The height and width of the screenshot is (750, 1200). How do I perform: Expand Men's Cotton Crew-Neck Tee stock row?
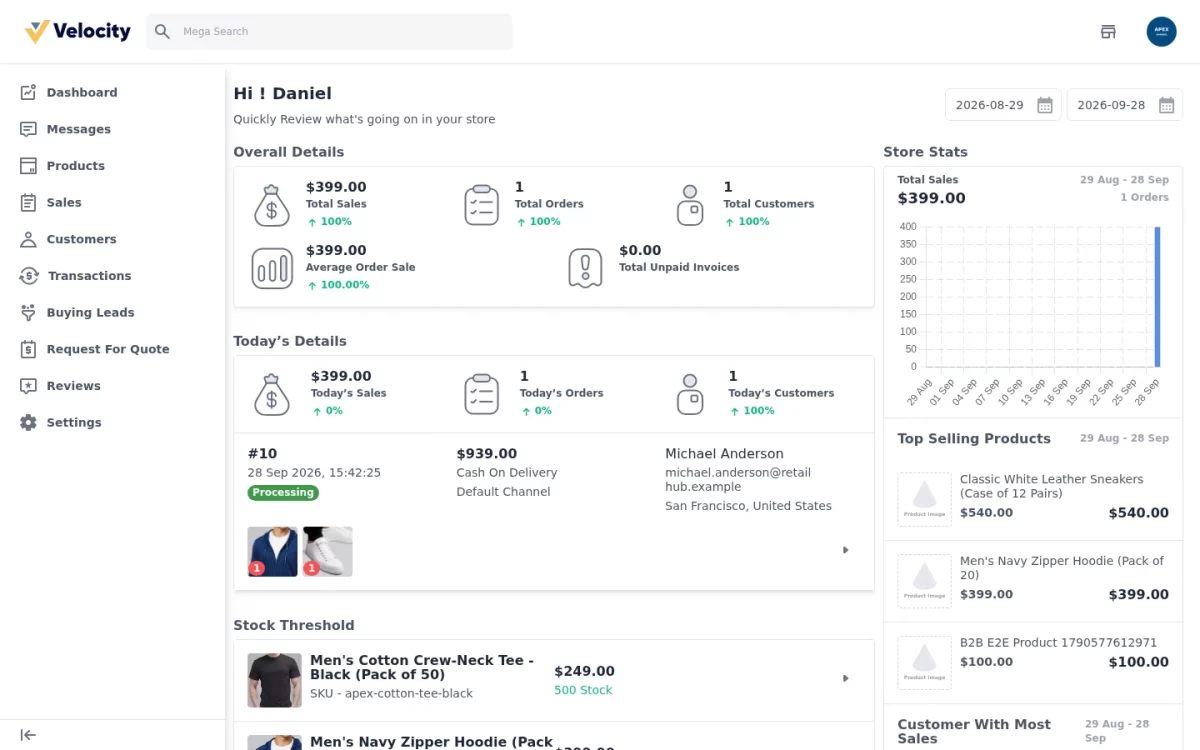pos(845,678)
